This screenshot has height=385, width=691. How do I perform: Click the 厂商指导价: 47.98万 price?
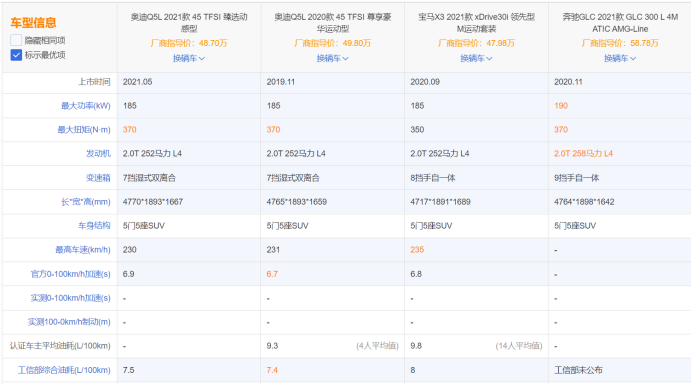tap(476, 43)
